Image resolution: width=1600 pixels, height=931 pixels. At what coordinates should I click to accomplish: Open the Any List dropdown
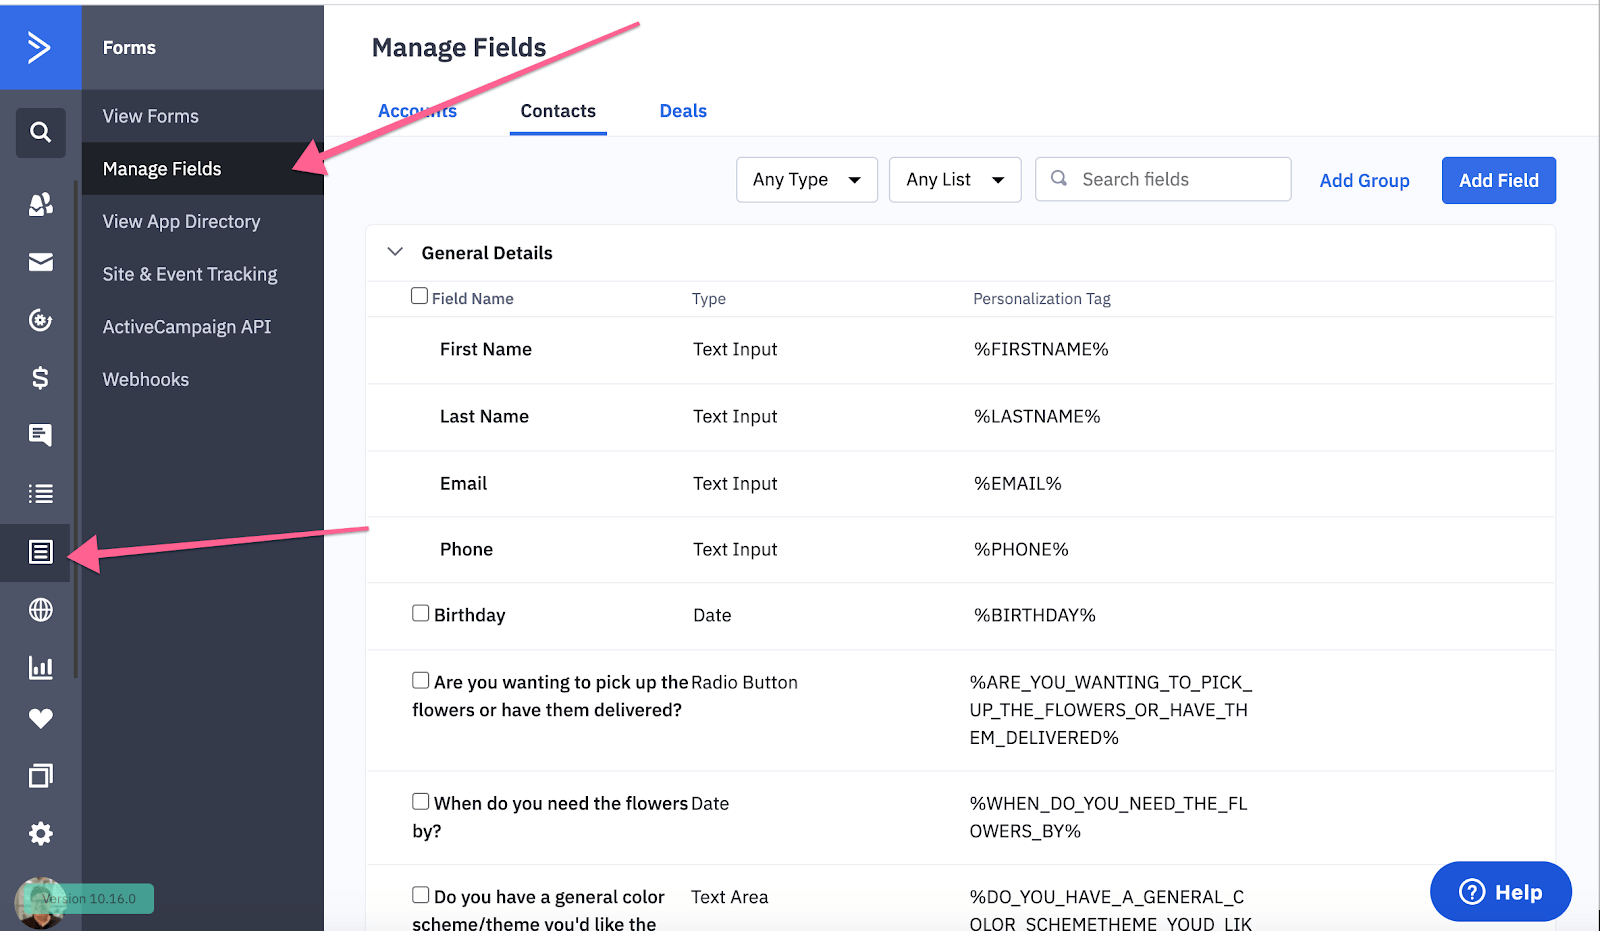coord(954,180)
